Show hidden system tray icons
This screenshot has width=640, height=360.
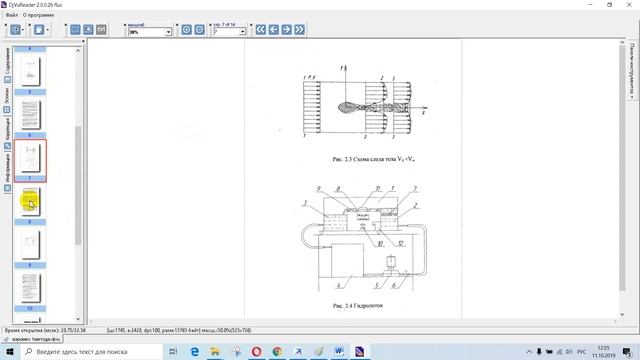(529, 351)
